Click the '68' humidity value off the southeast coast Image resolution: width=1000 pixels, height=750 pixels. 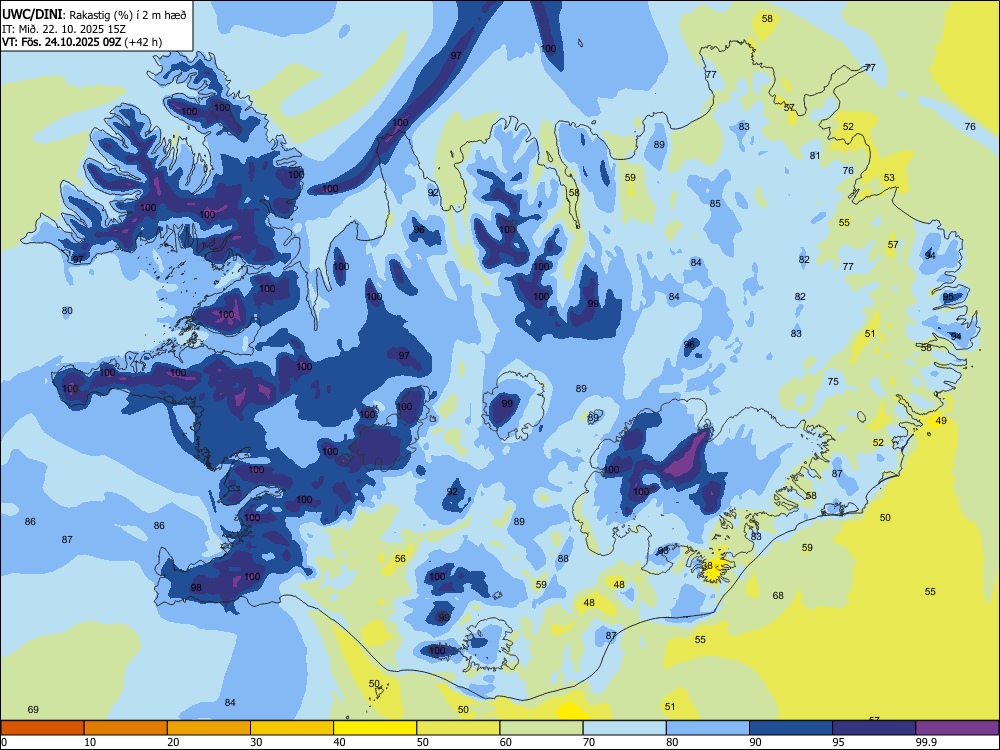[x=778, y=595]
